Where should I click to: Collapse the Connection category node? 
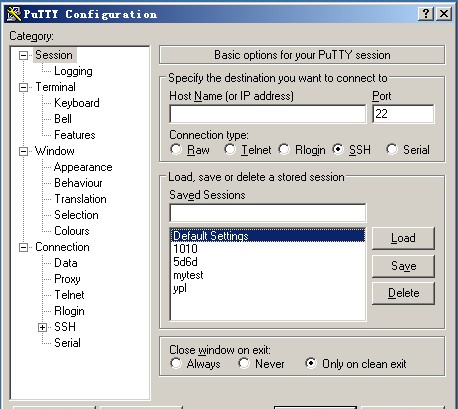click(x=23, y=247)
